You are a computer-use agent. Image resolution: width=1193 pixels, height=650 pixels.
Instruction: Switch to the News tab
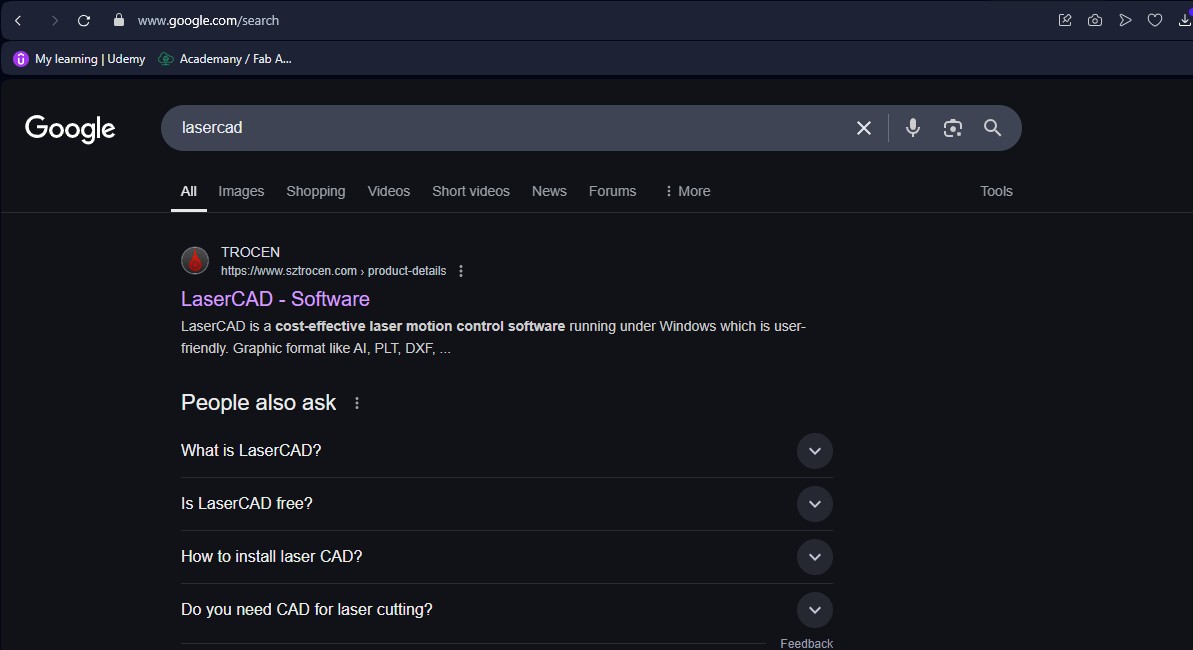pos(549,191)
